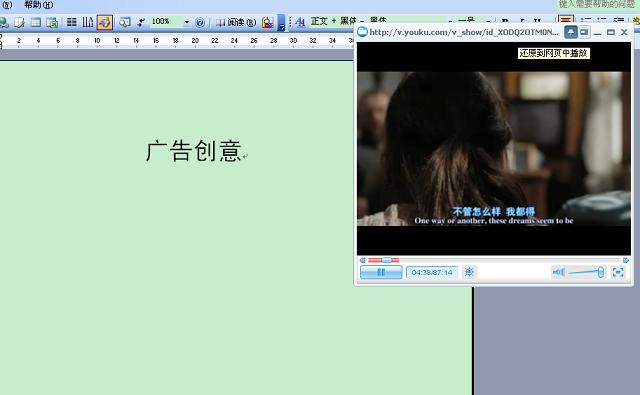Open the 帮助 (Help) menu
This screenshot has height=395, width=640.
coord(38,5)
